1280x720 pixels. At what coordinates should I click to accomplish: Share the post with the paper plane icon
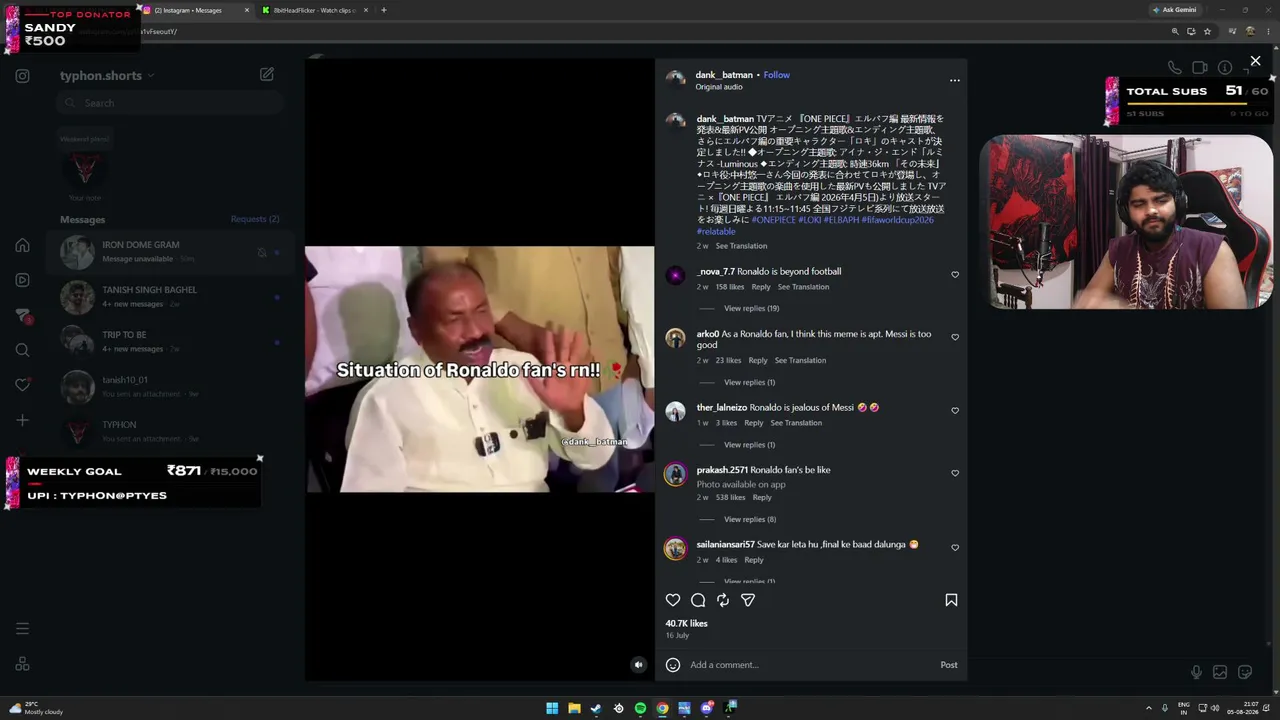(748, 600)
